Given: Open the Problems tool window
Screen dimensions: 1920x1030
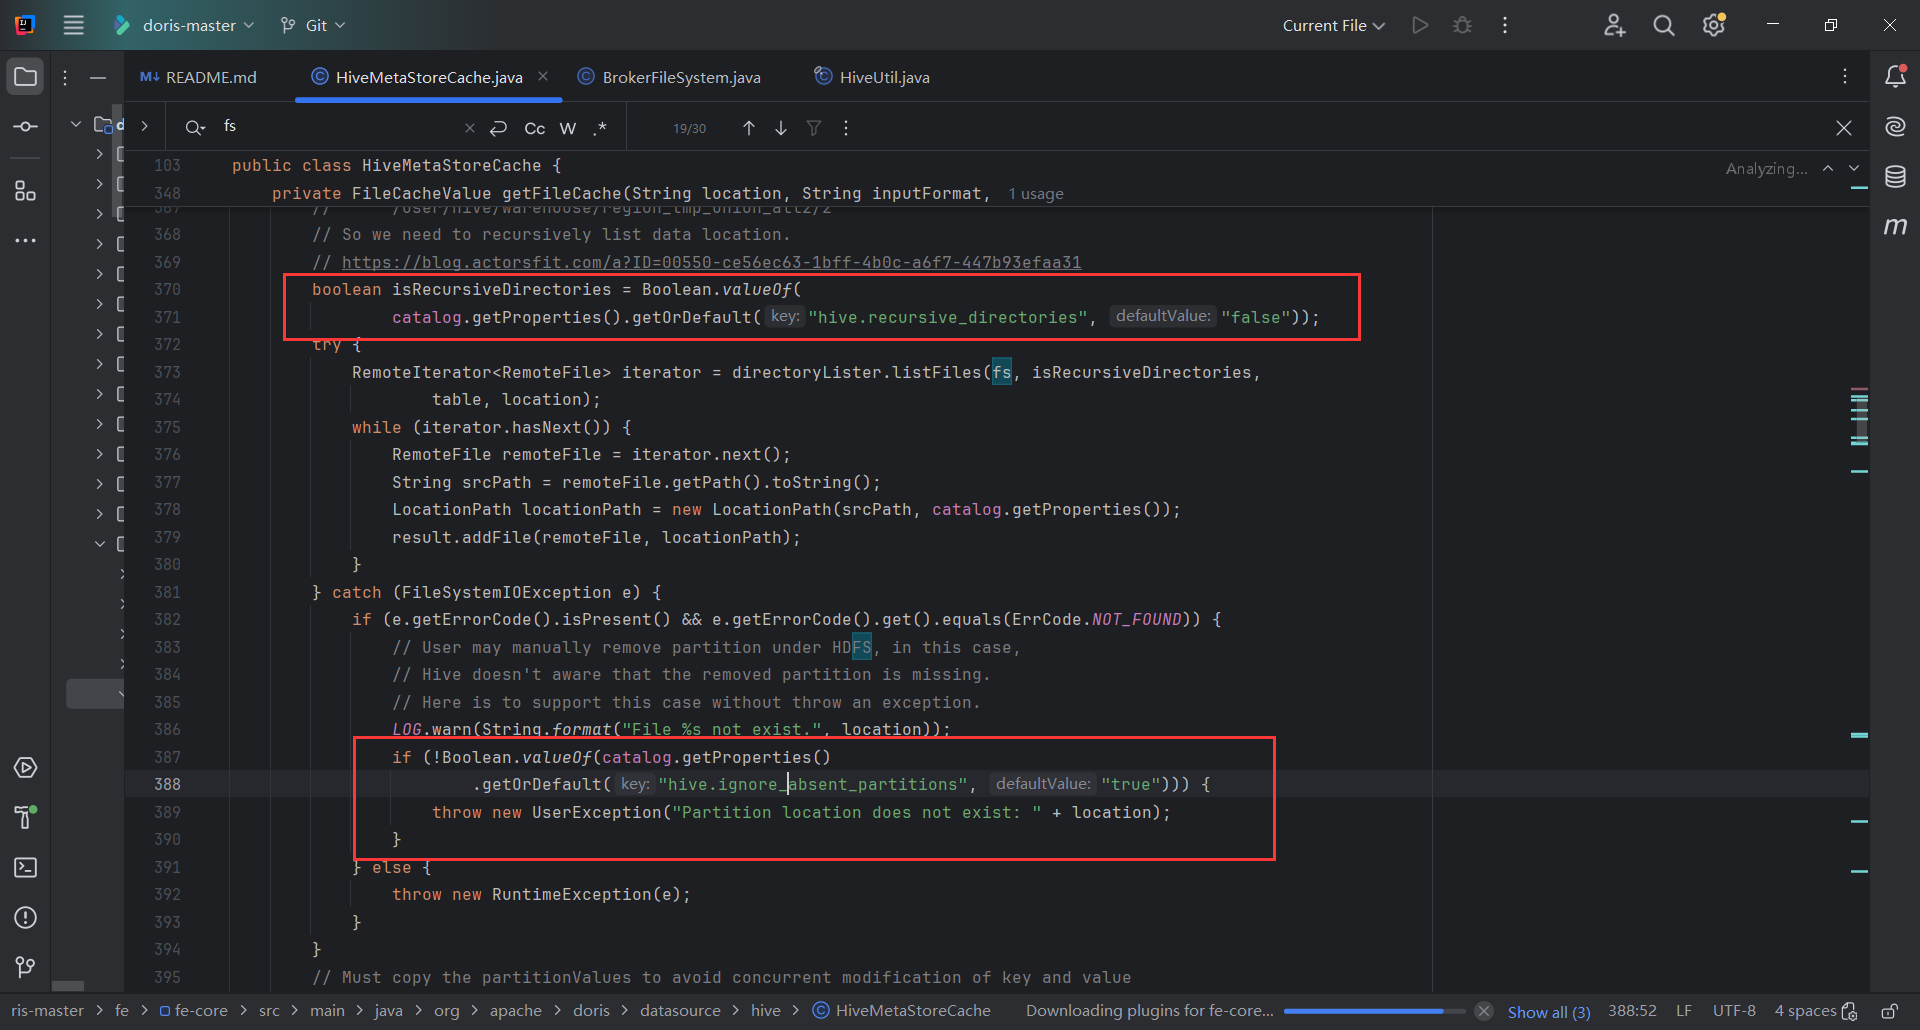Looking at the screenshot, I should [x=25, y=918].
